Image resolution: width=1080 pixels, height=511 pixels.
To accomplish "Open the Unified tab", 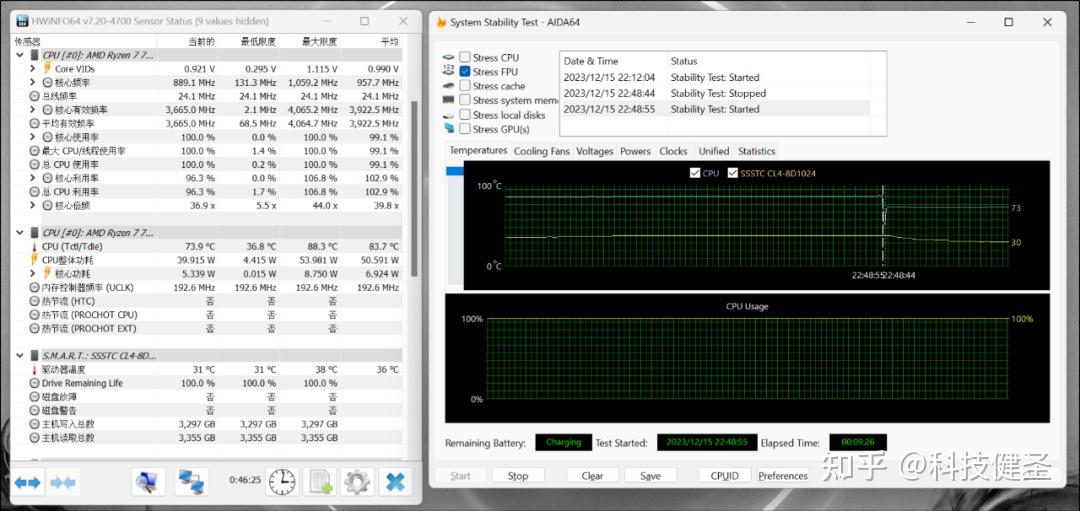I will coord(714,151).
